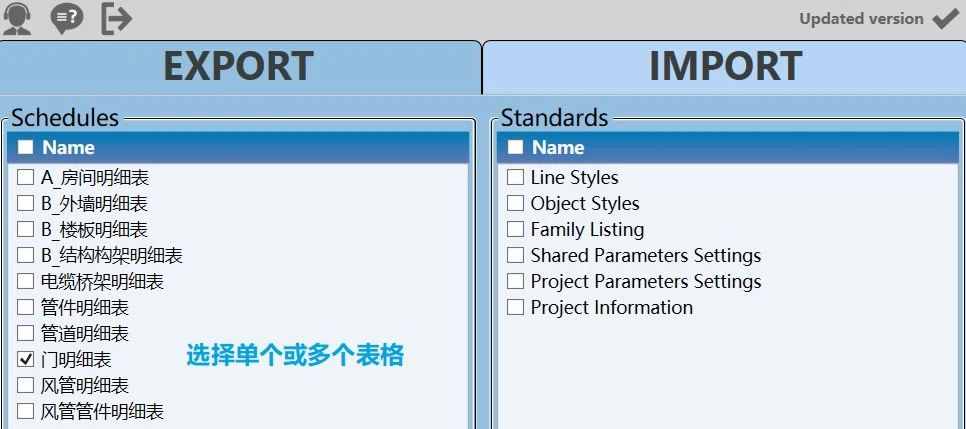The width and height of the screenshot is (966, 429).
Task: Enable Shared Parameters Settings checkbox
Action: coord(515,255)
